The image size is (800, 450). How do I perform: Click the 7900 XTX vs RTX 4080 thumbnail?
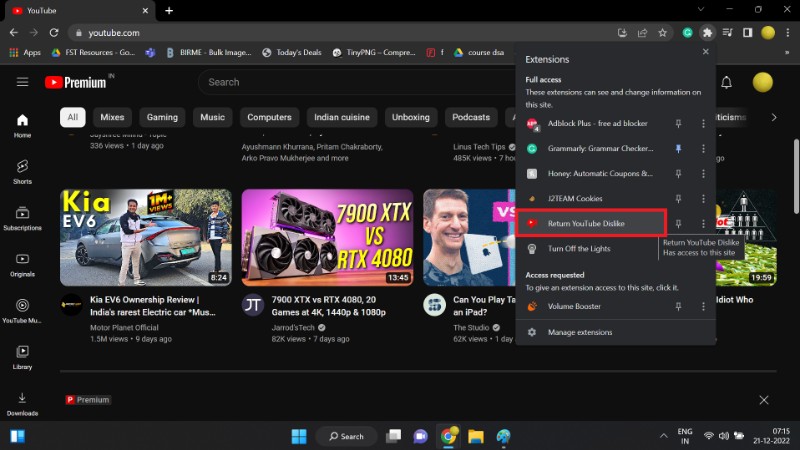click(x=327, y=238)
